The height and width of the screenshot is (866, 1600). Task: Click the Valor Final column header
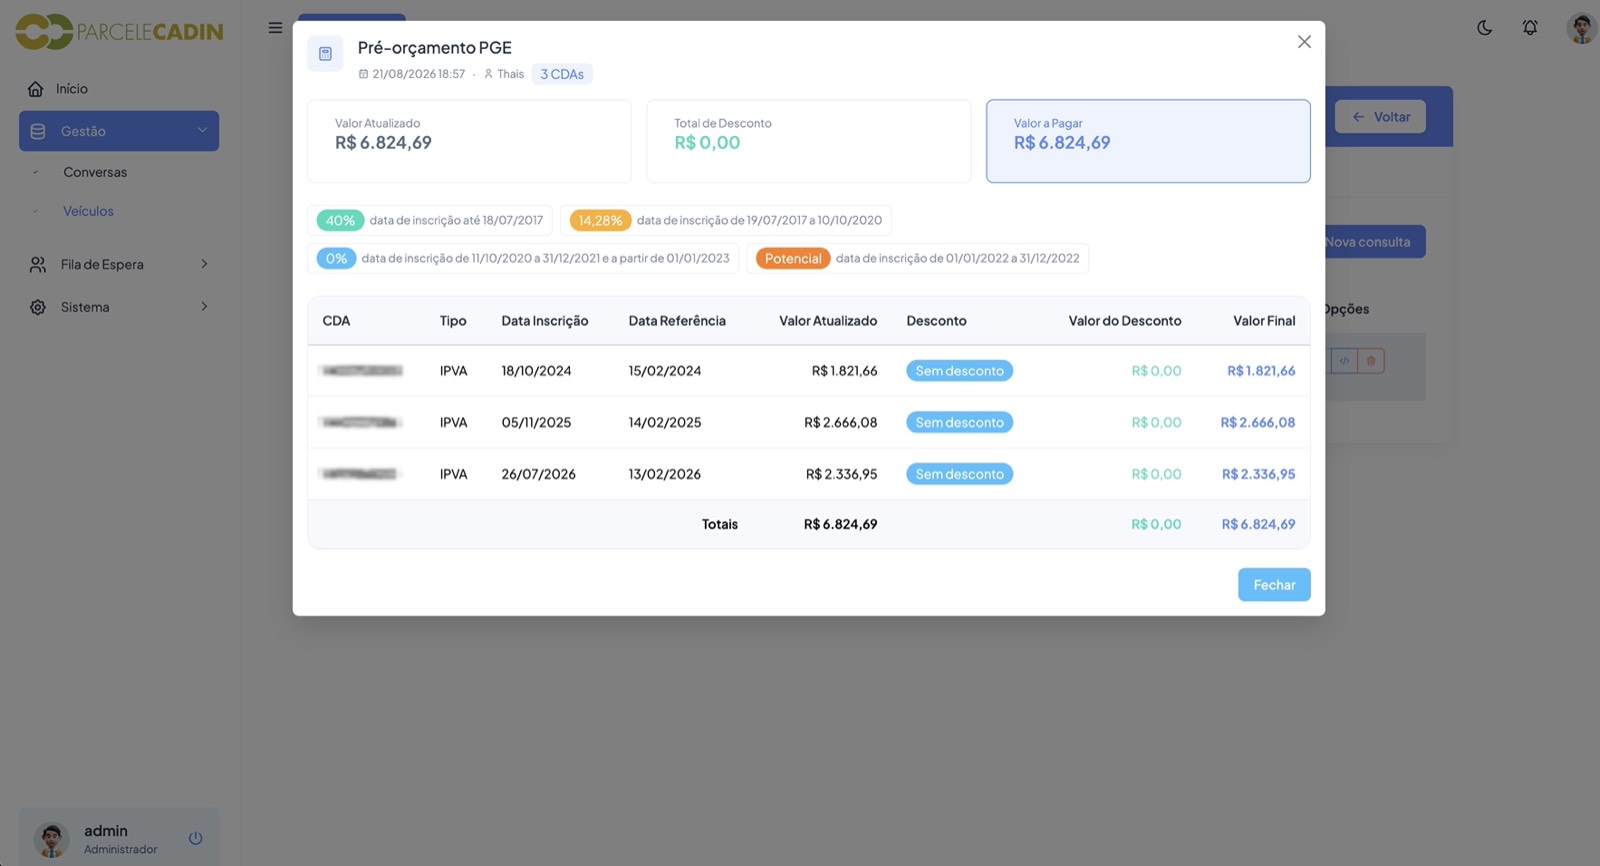pos(1264,321)
